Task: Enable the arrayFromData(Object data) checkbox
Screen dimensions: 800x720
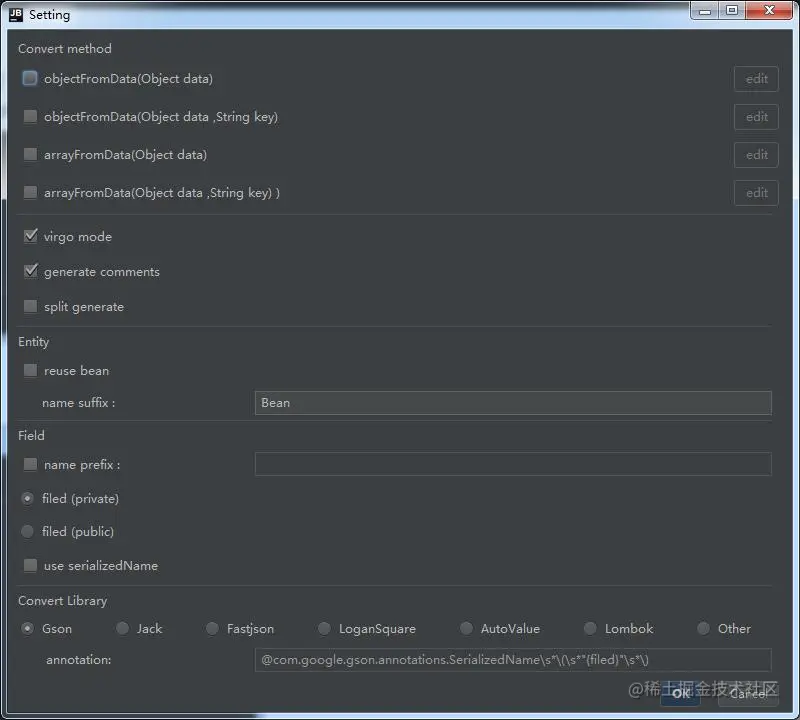Action: click(30, 154)
